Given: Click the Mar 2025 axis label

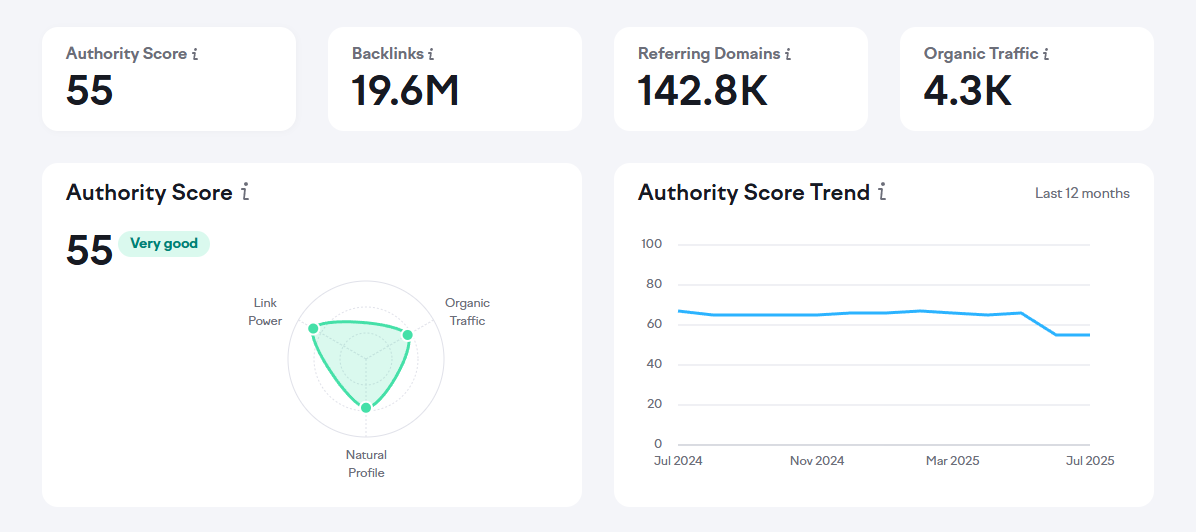Looking at the screenshot, I should click(x=953, y=461).
